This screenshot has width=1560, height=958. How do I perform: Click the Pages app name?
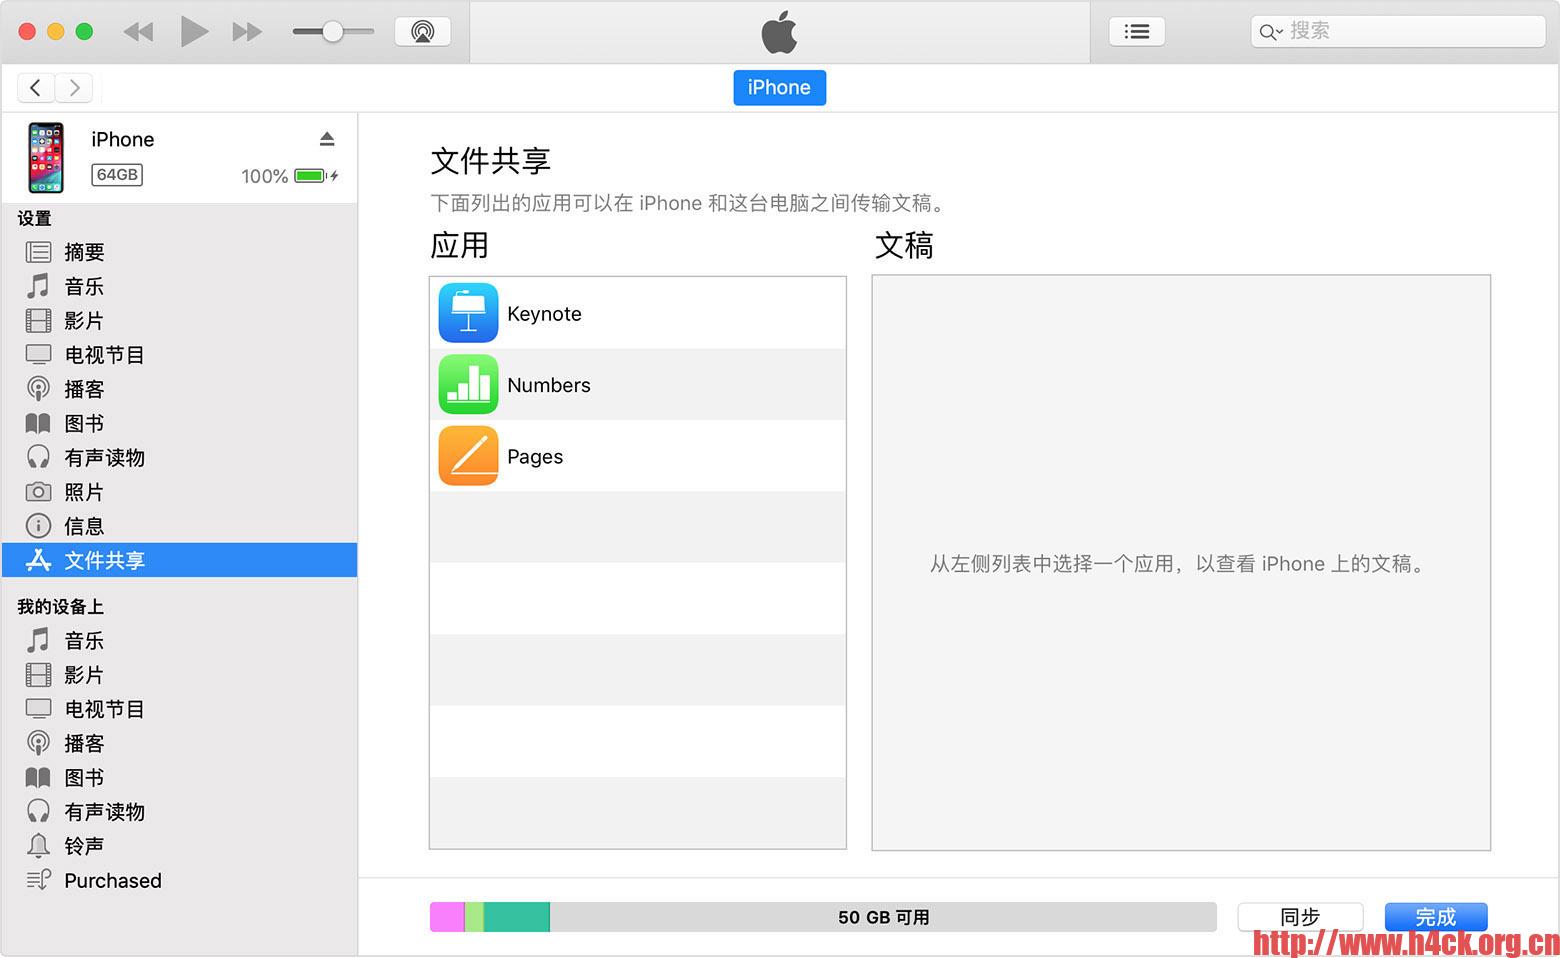pos(535,457)
